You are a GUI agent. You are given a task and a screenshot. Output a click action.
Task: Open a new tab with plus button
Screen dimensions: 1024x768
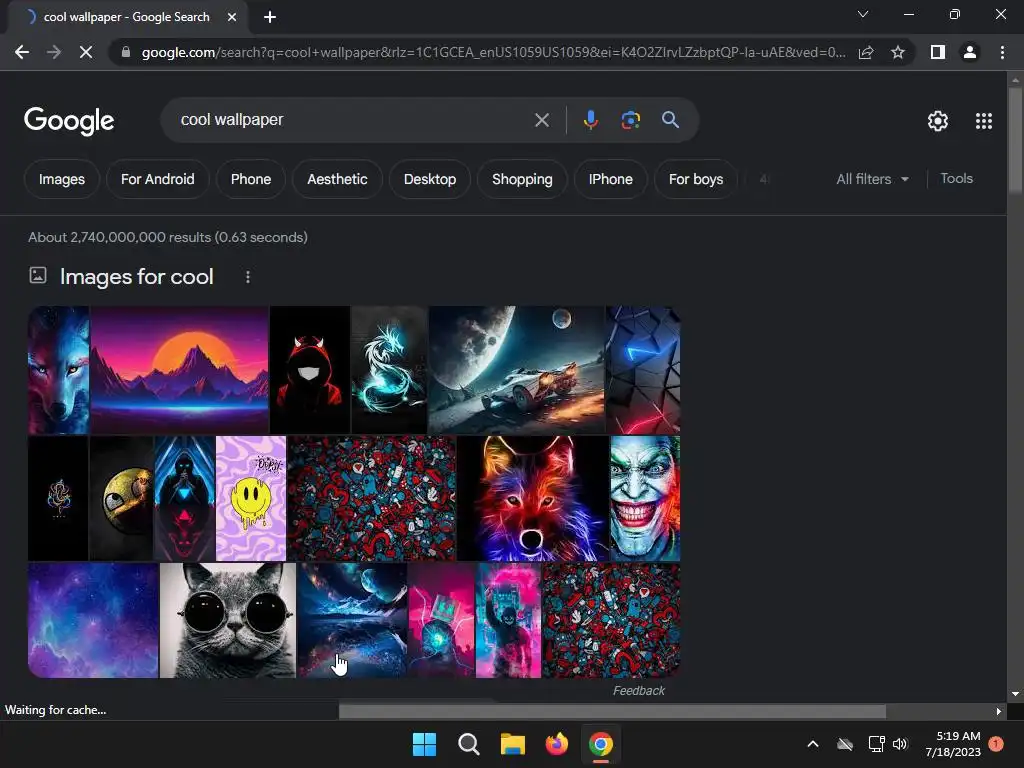pos(270,17)
